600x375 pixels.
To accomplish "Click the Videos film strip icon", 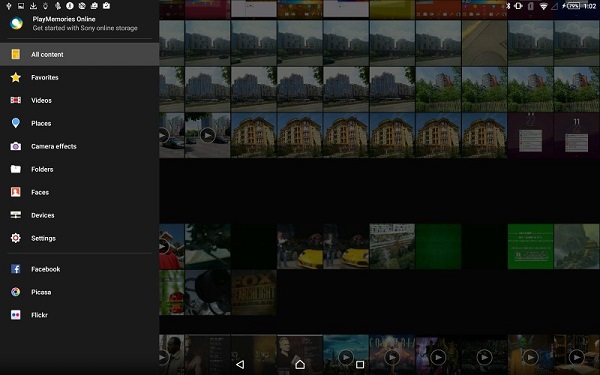I will pos(16,100).
